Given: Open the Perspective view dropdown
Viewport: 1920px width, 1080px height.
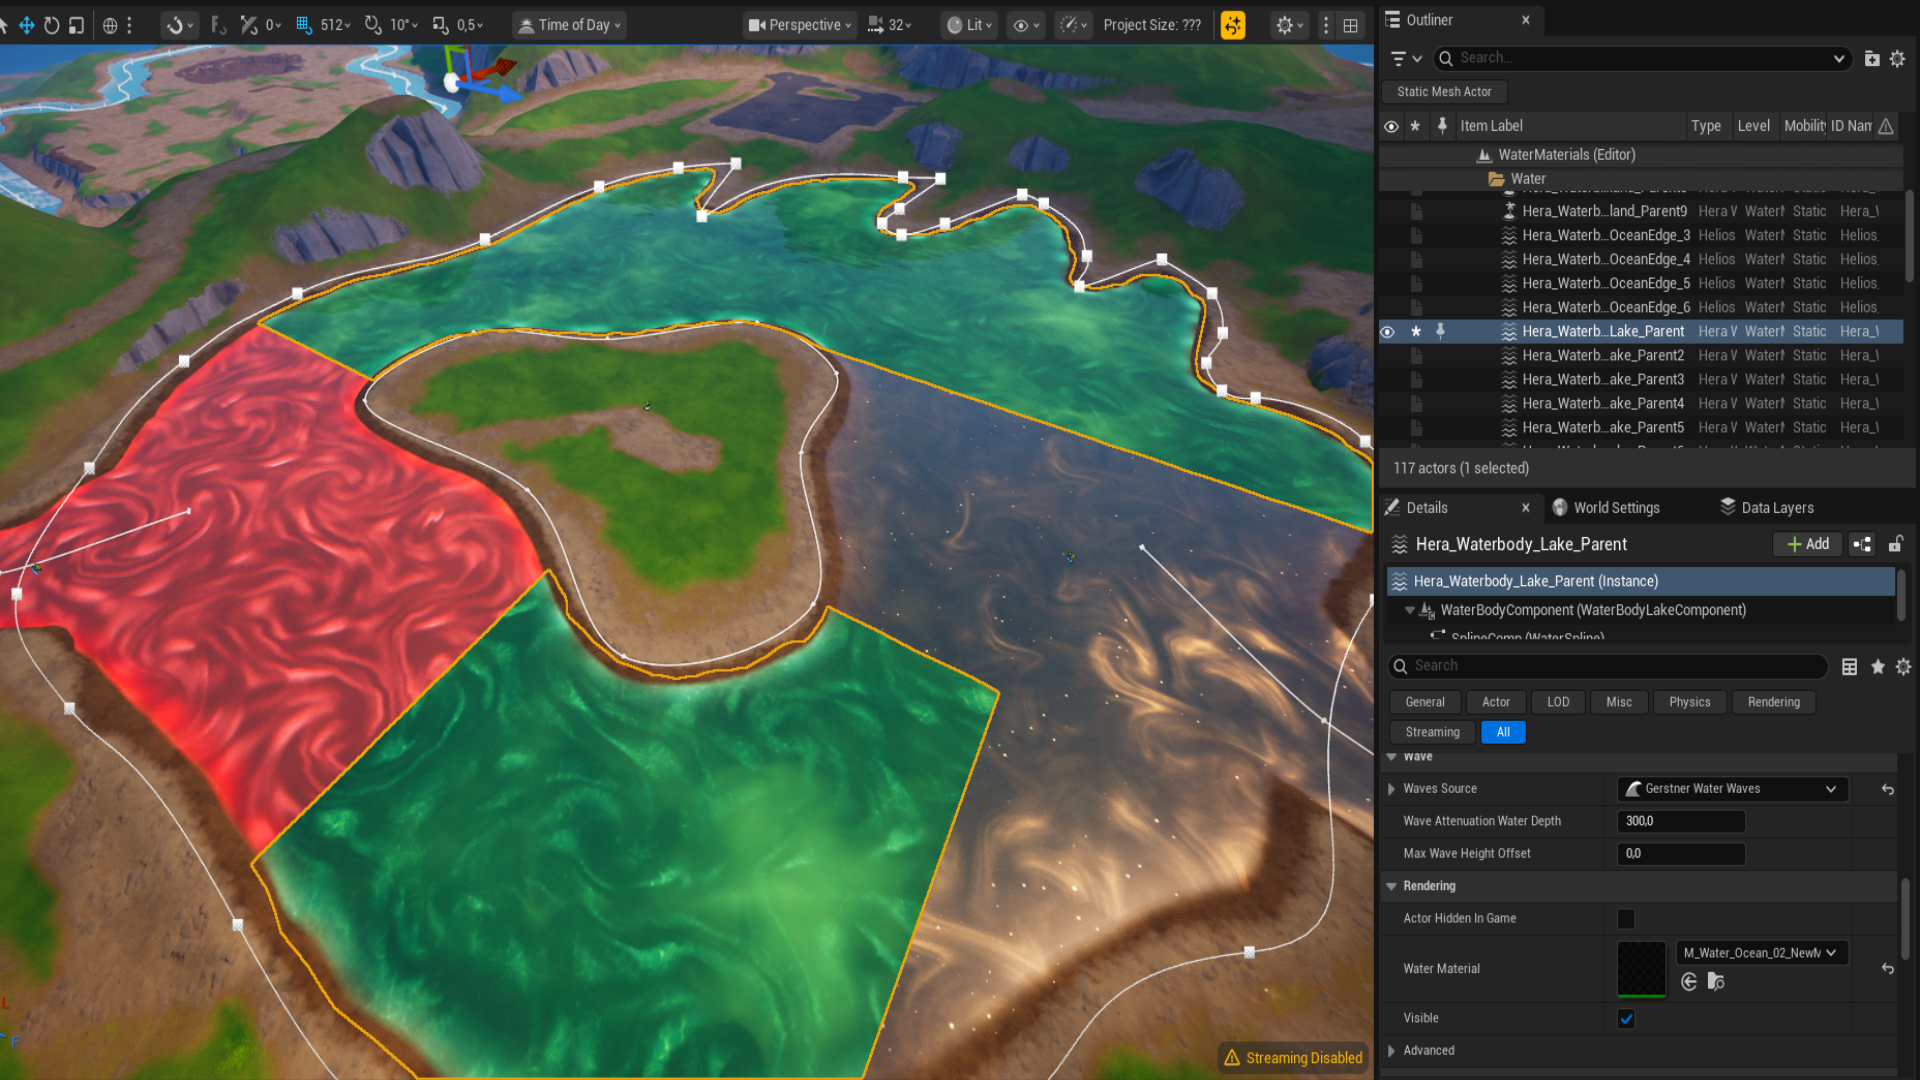Looking at the screenshot, I should point(799,25).
